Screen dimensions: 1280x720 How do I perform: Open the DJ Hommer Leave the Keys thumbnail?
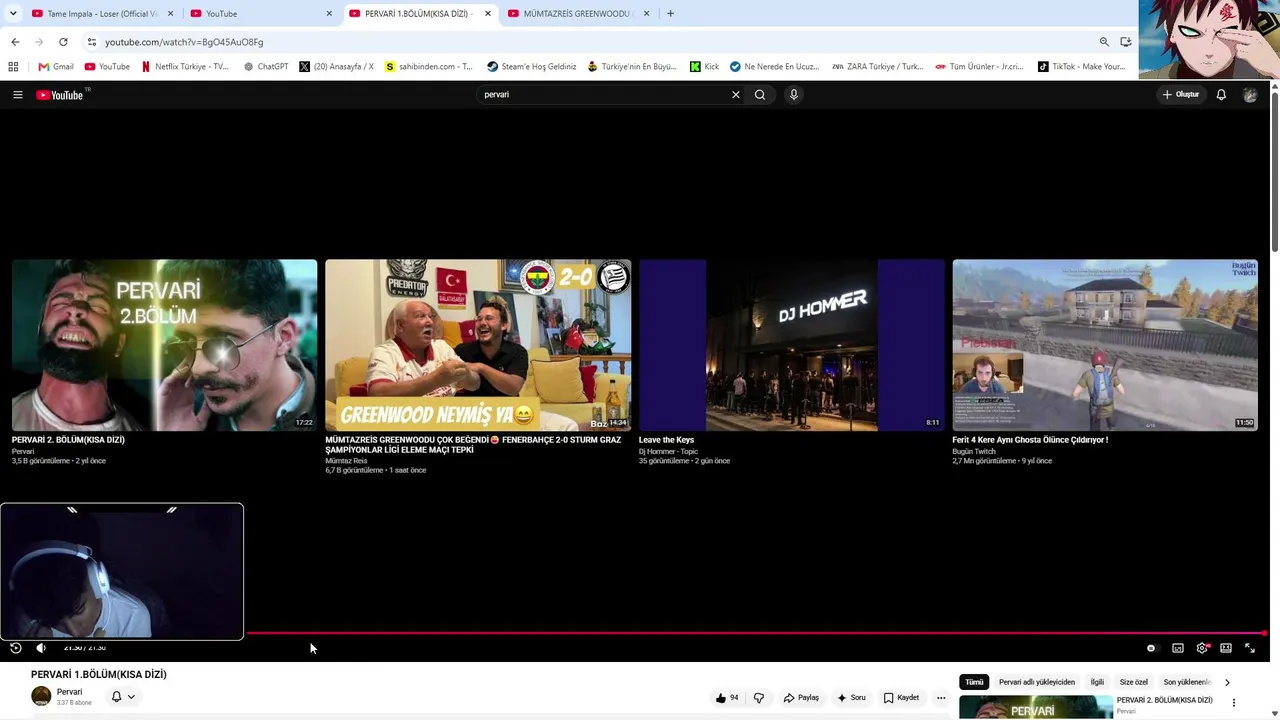point(792,345)
